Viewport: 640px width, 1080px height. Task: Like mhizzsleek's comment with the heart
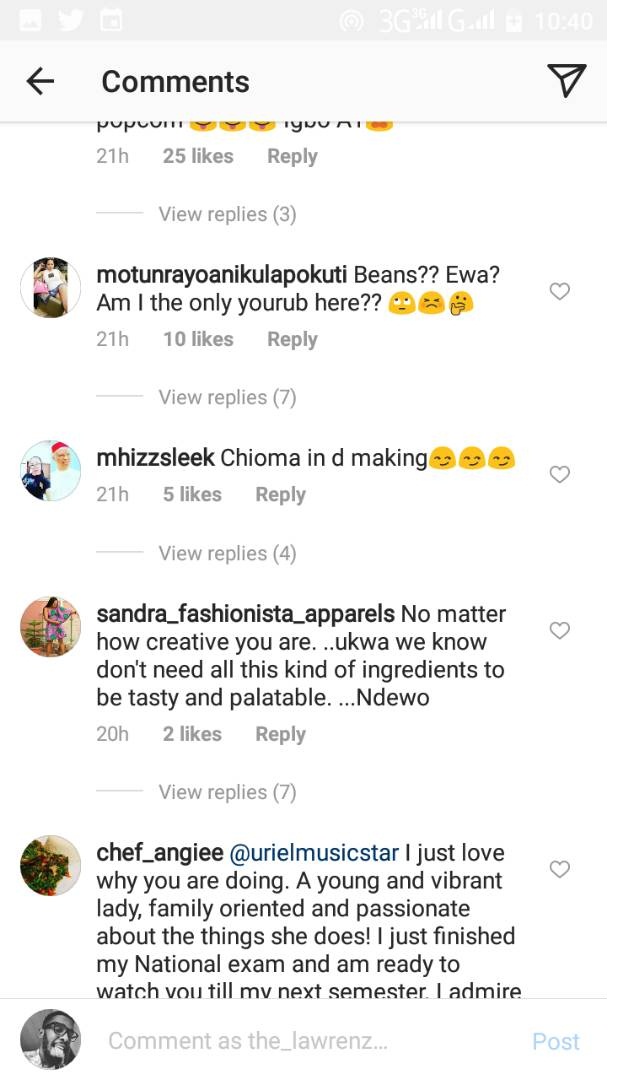coord(560,474)
